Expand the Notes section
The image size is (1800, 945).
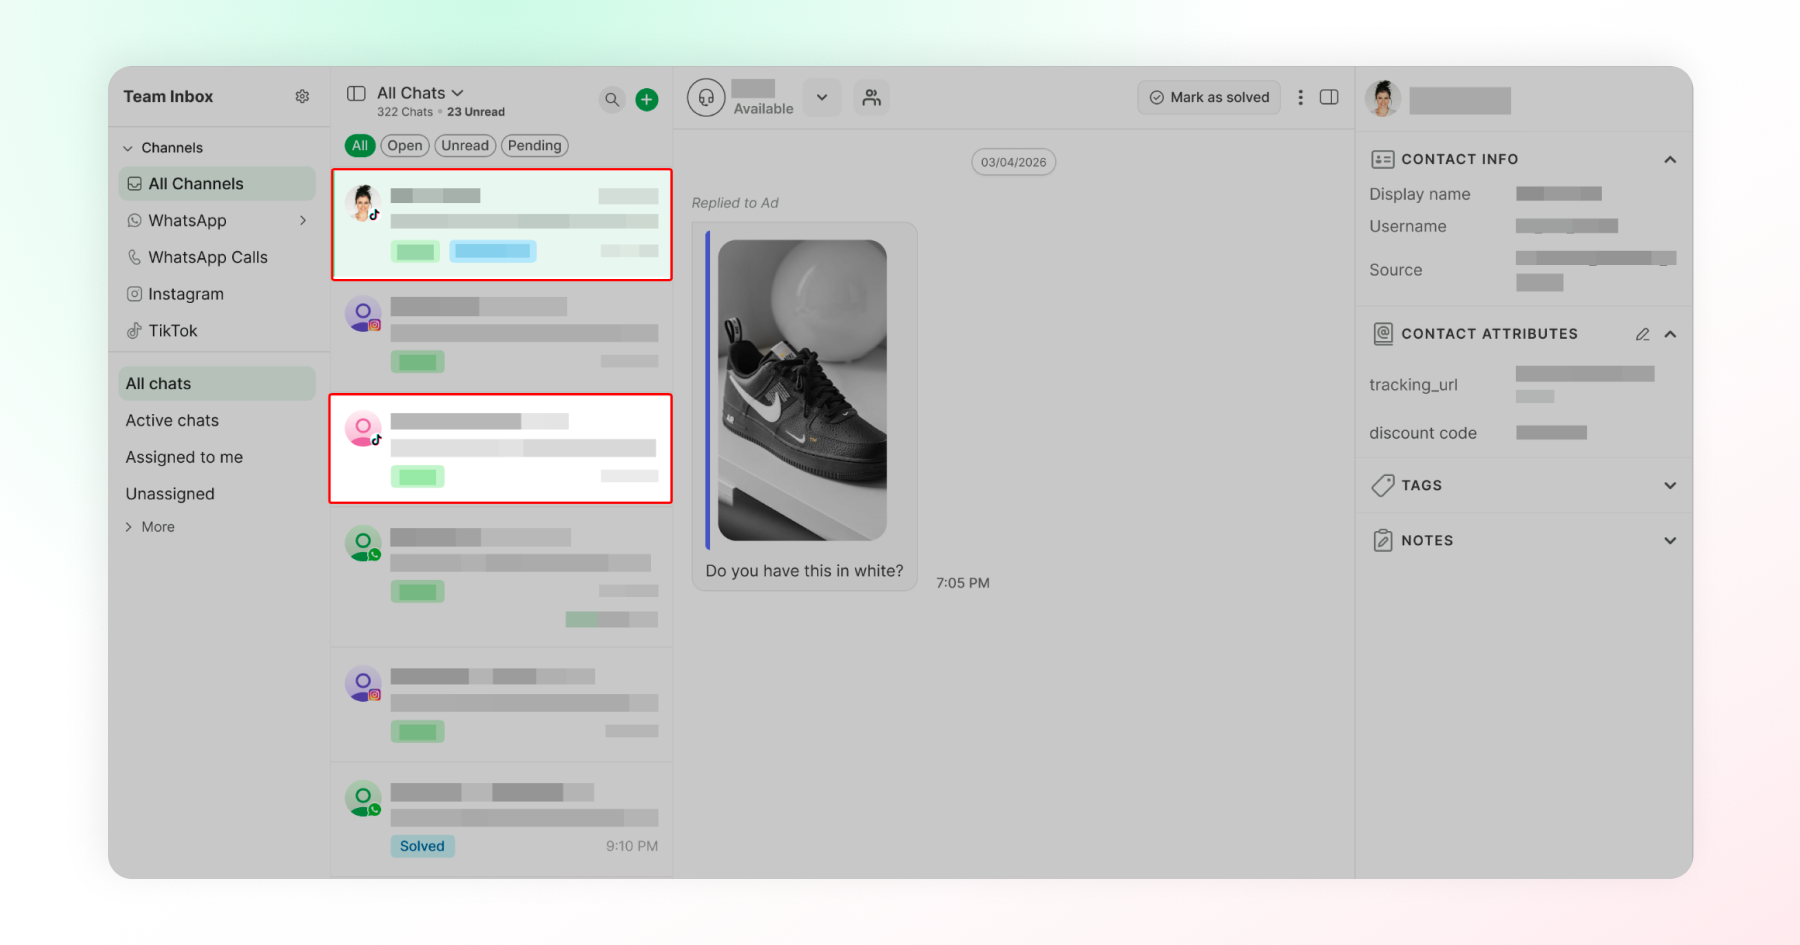(1670, 540)
